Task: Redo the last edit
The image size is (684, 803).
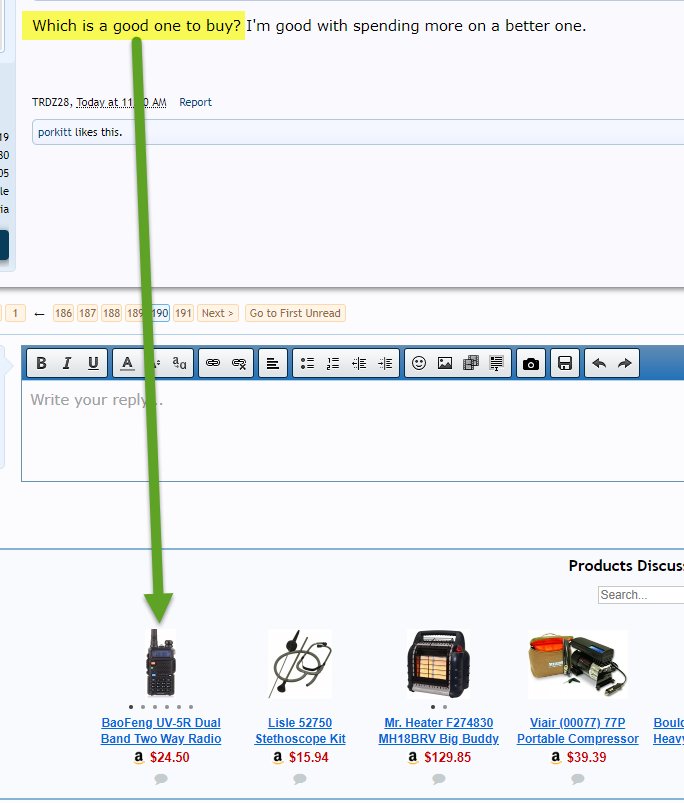Action: coord(625,363)
